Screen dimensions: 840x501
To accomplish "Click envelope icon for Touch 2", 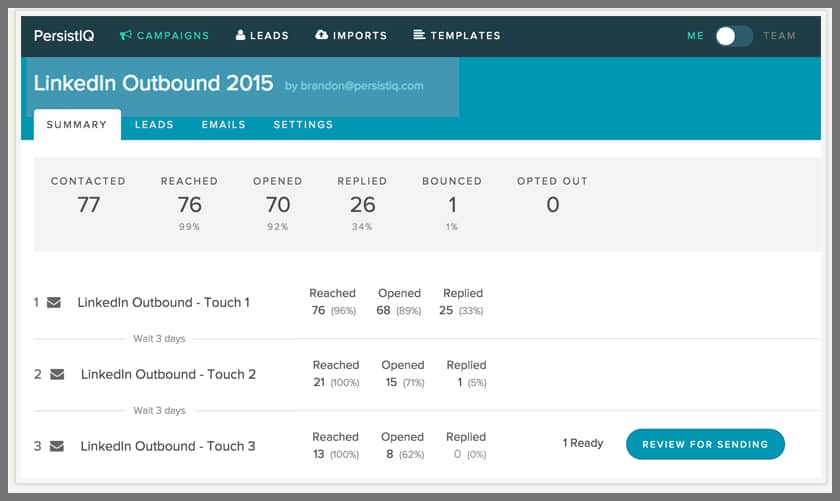I will (57, 374).
